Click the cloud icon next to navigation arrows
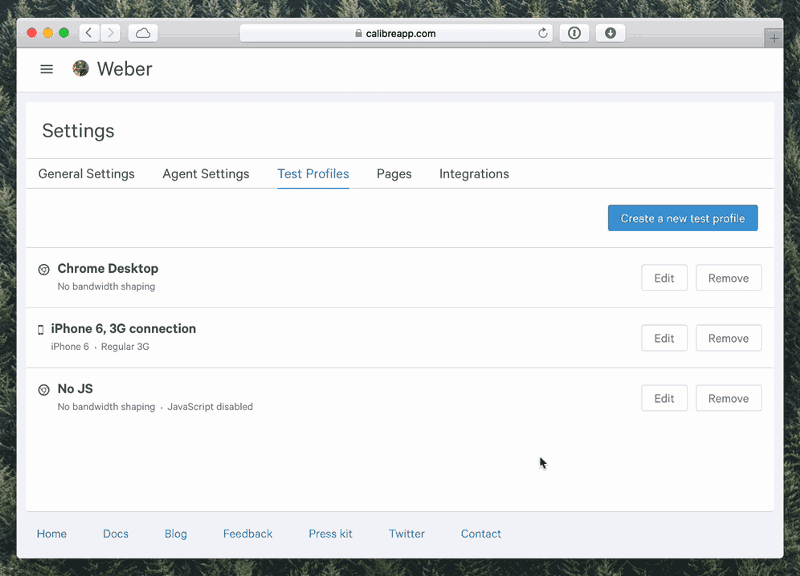Screen dimensions: 800x576 [x=142, y=32]
